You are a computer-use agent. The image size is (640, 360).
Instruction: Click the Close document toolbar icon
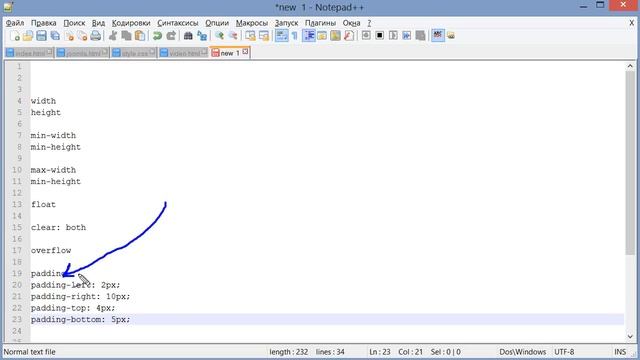[69, 36]
